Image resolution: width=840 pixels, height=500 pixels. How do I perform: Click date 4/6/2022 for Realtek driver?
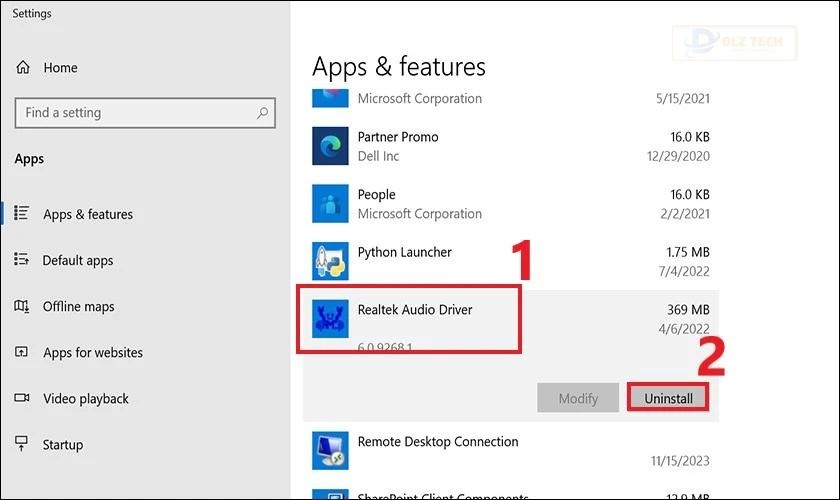[x=684, y=329]
